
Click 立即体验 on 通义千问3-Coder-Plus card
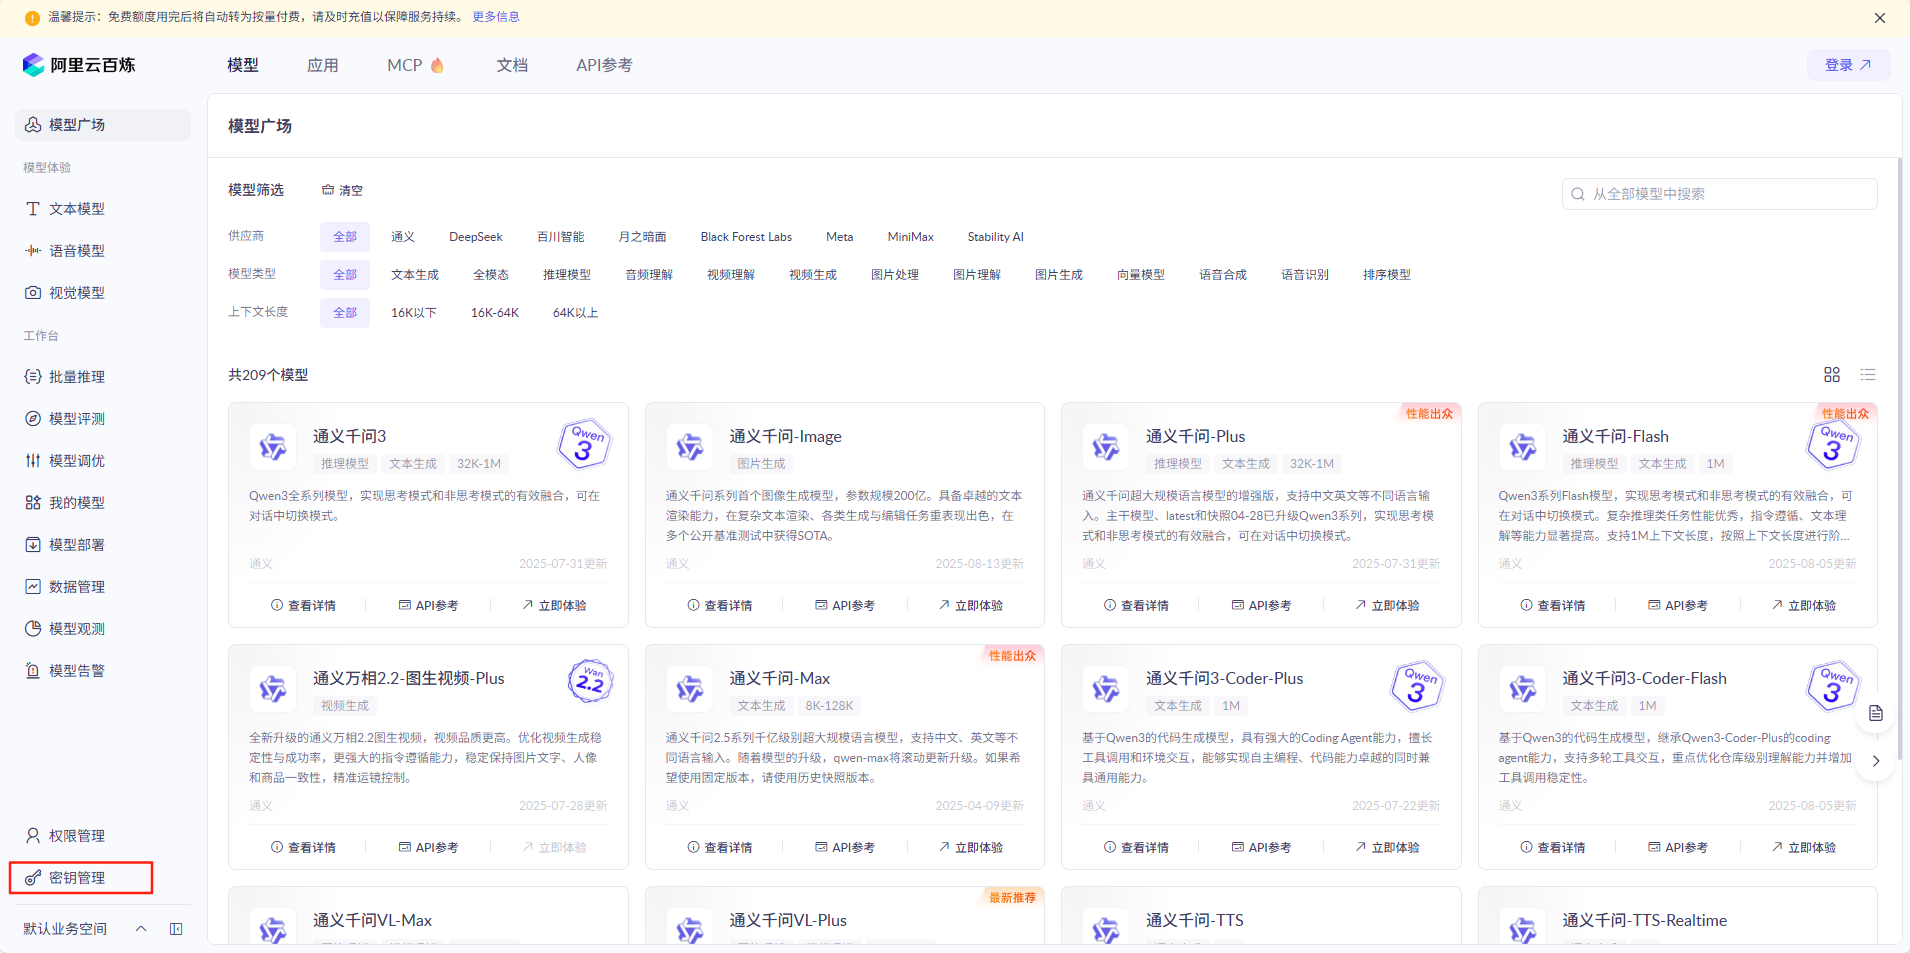[1387, 848]
